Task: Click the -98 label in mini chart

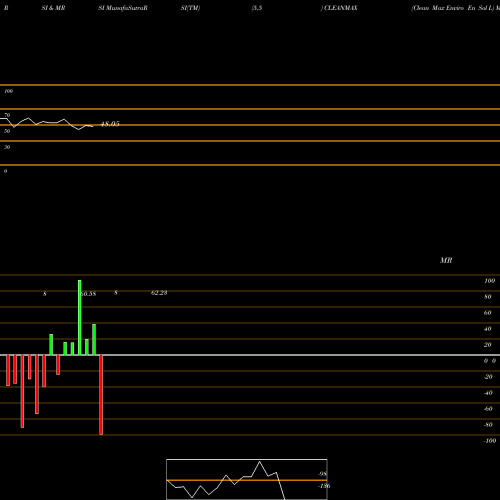Action: [x=322, y=474]
